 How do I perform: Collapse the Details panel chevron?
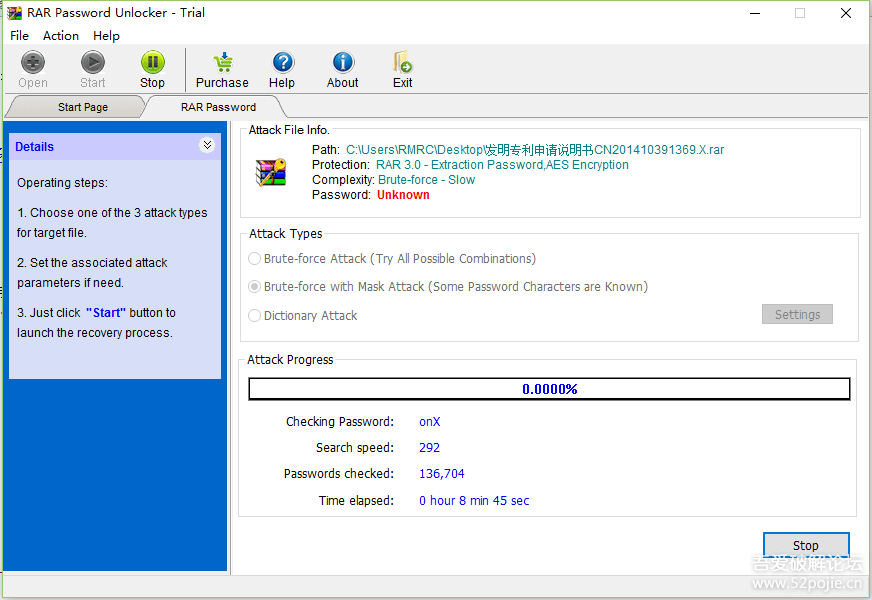207,146
